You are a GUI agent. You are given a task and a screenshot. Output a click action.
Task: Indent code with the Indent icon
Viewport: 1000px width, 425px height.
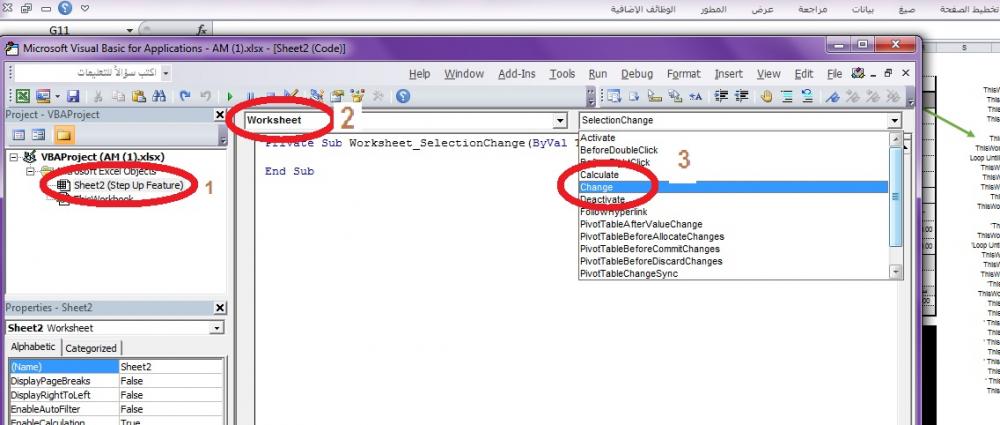coord(721,96)
